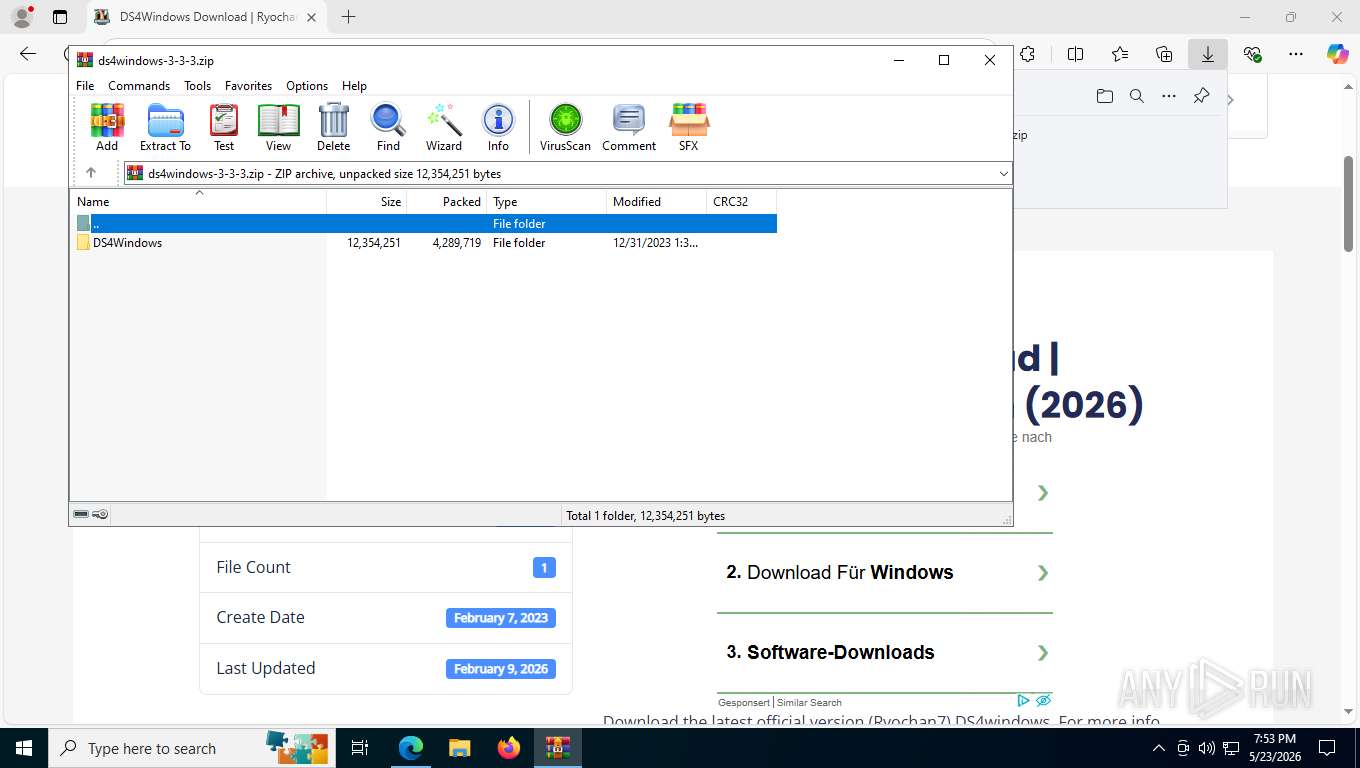Click status text 'Total 1 folder, 12,354,251 bytes'

(646, 516)
